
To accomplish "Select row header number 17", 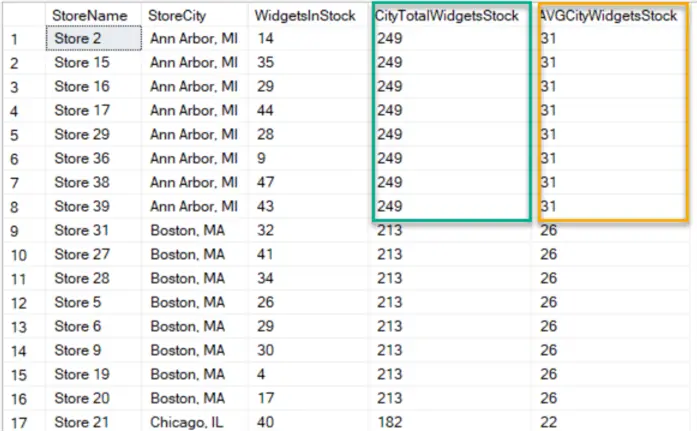I will pos(24,422).
